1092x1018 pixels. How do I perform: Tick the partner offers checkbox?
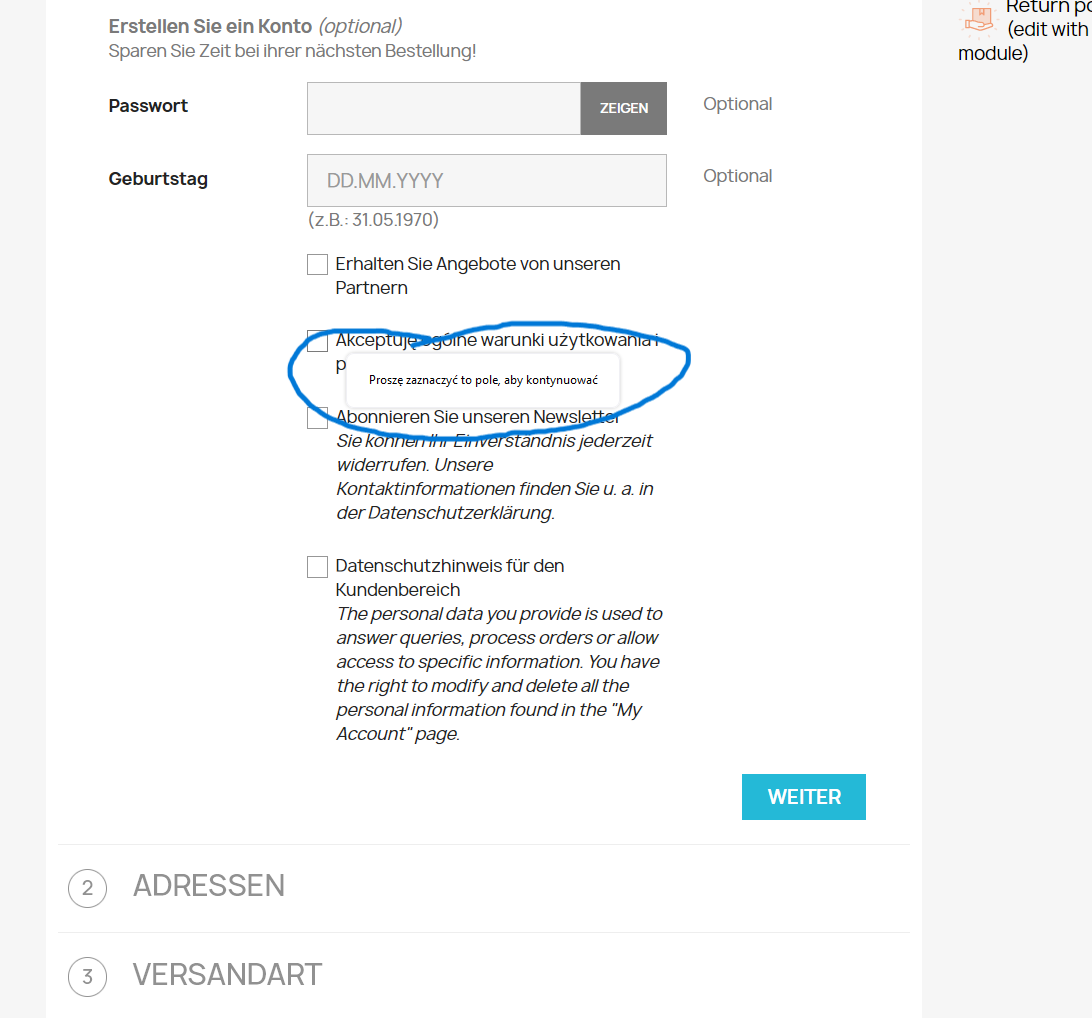318,265
